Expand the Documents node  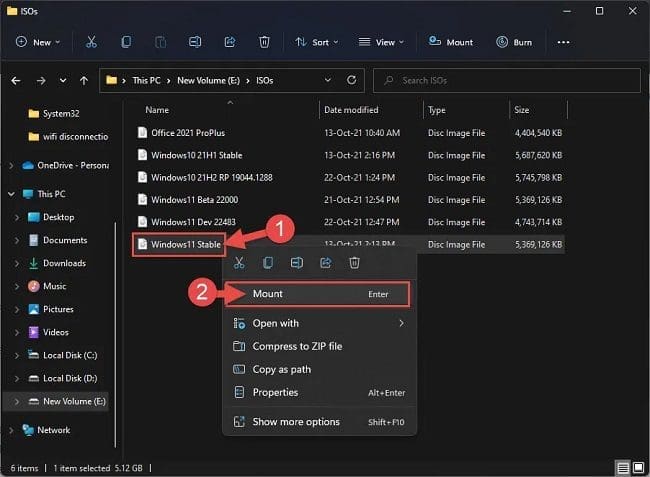[x=17, y=240]
